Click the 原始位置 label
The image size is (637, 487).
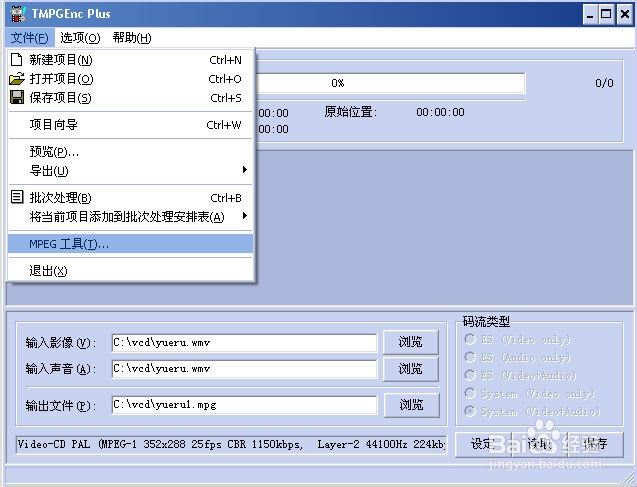point(350,112)
